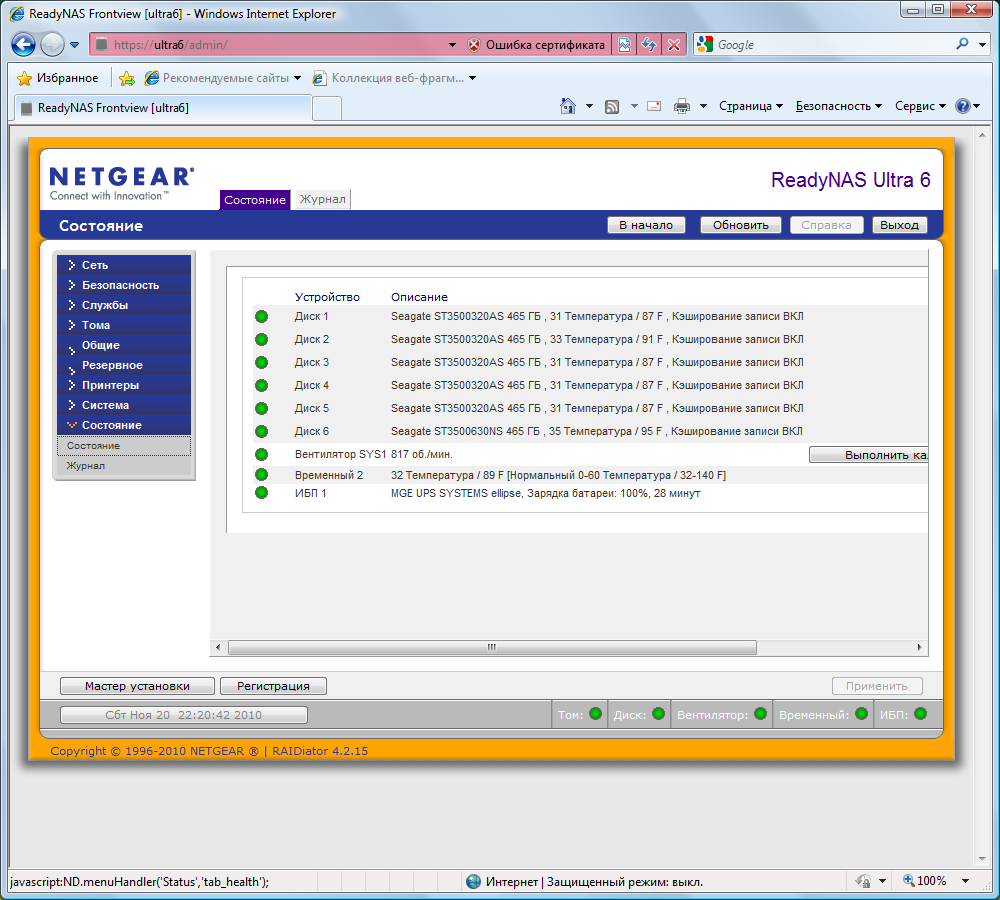Image resolution: width=1000 pixels, height=900 pixels.
Task: Open the Избранное favorites star button
Action: click(57, 78)
